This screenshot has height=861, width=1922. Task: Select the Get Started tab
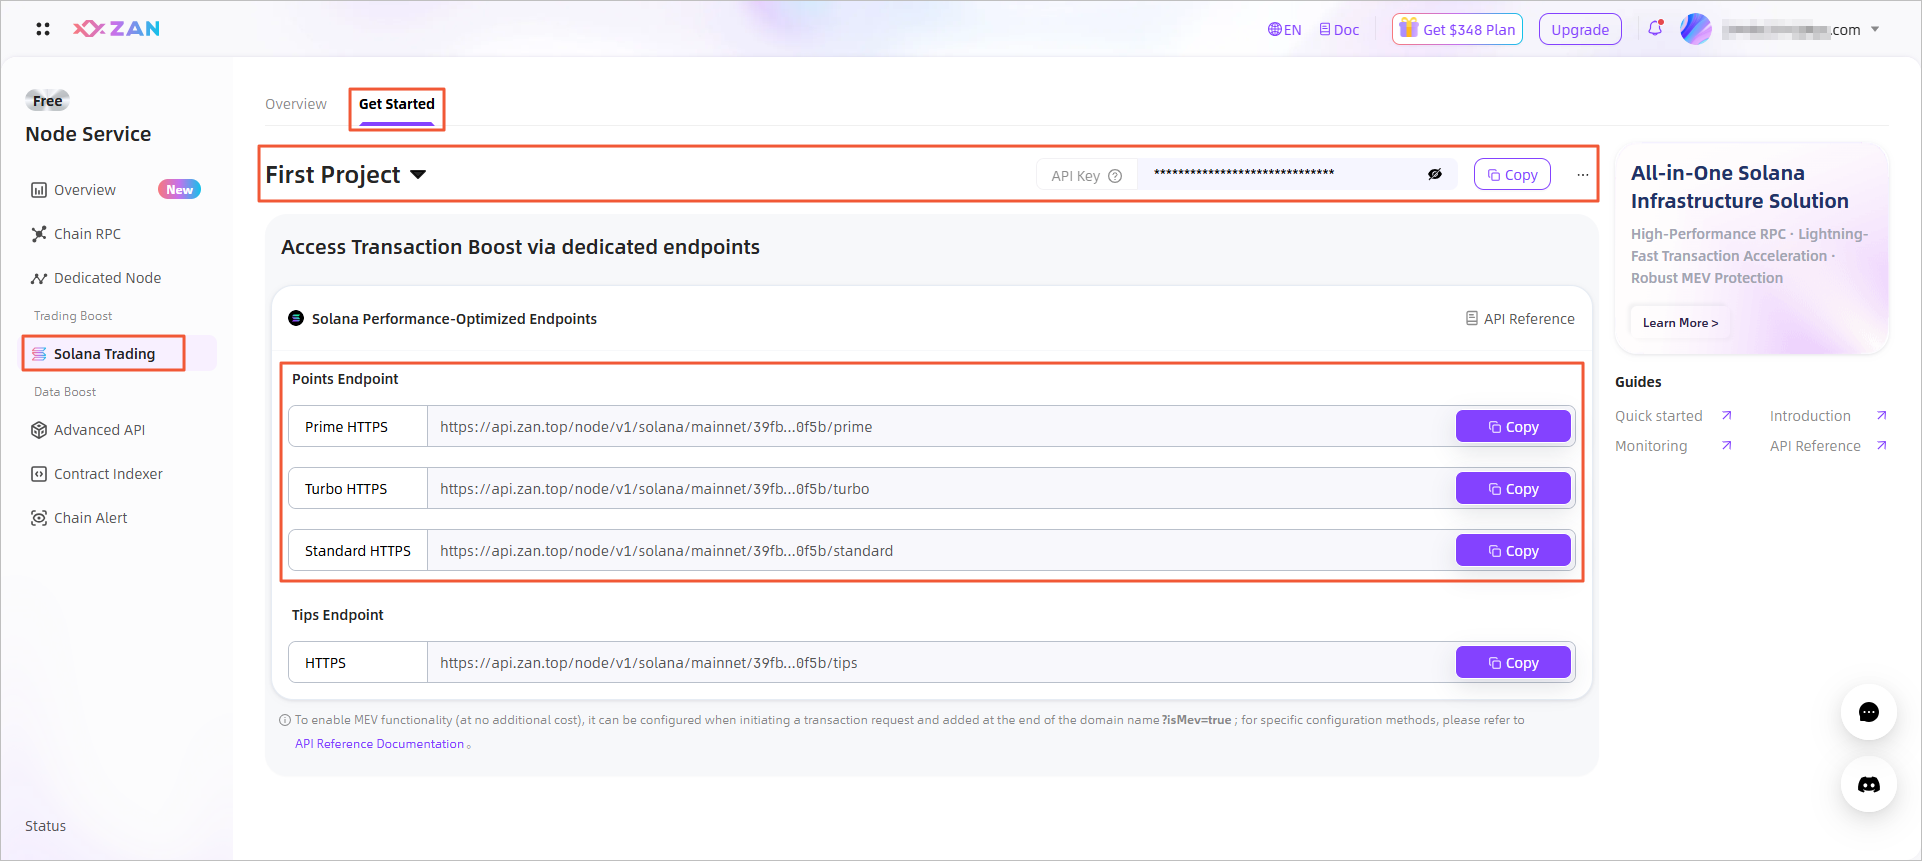coord(397,104)
